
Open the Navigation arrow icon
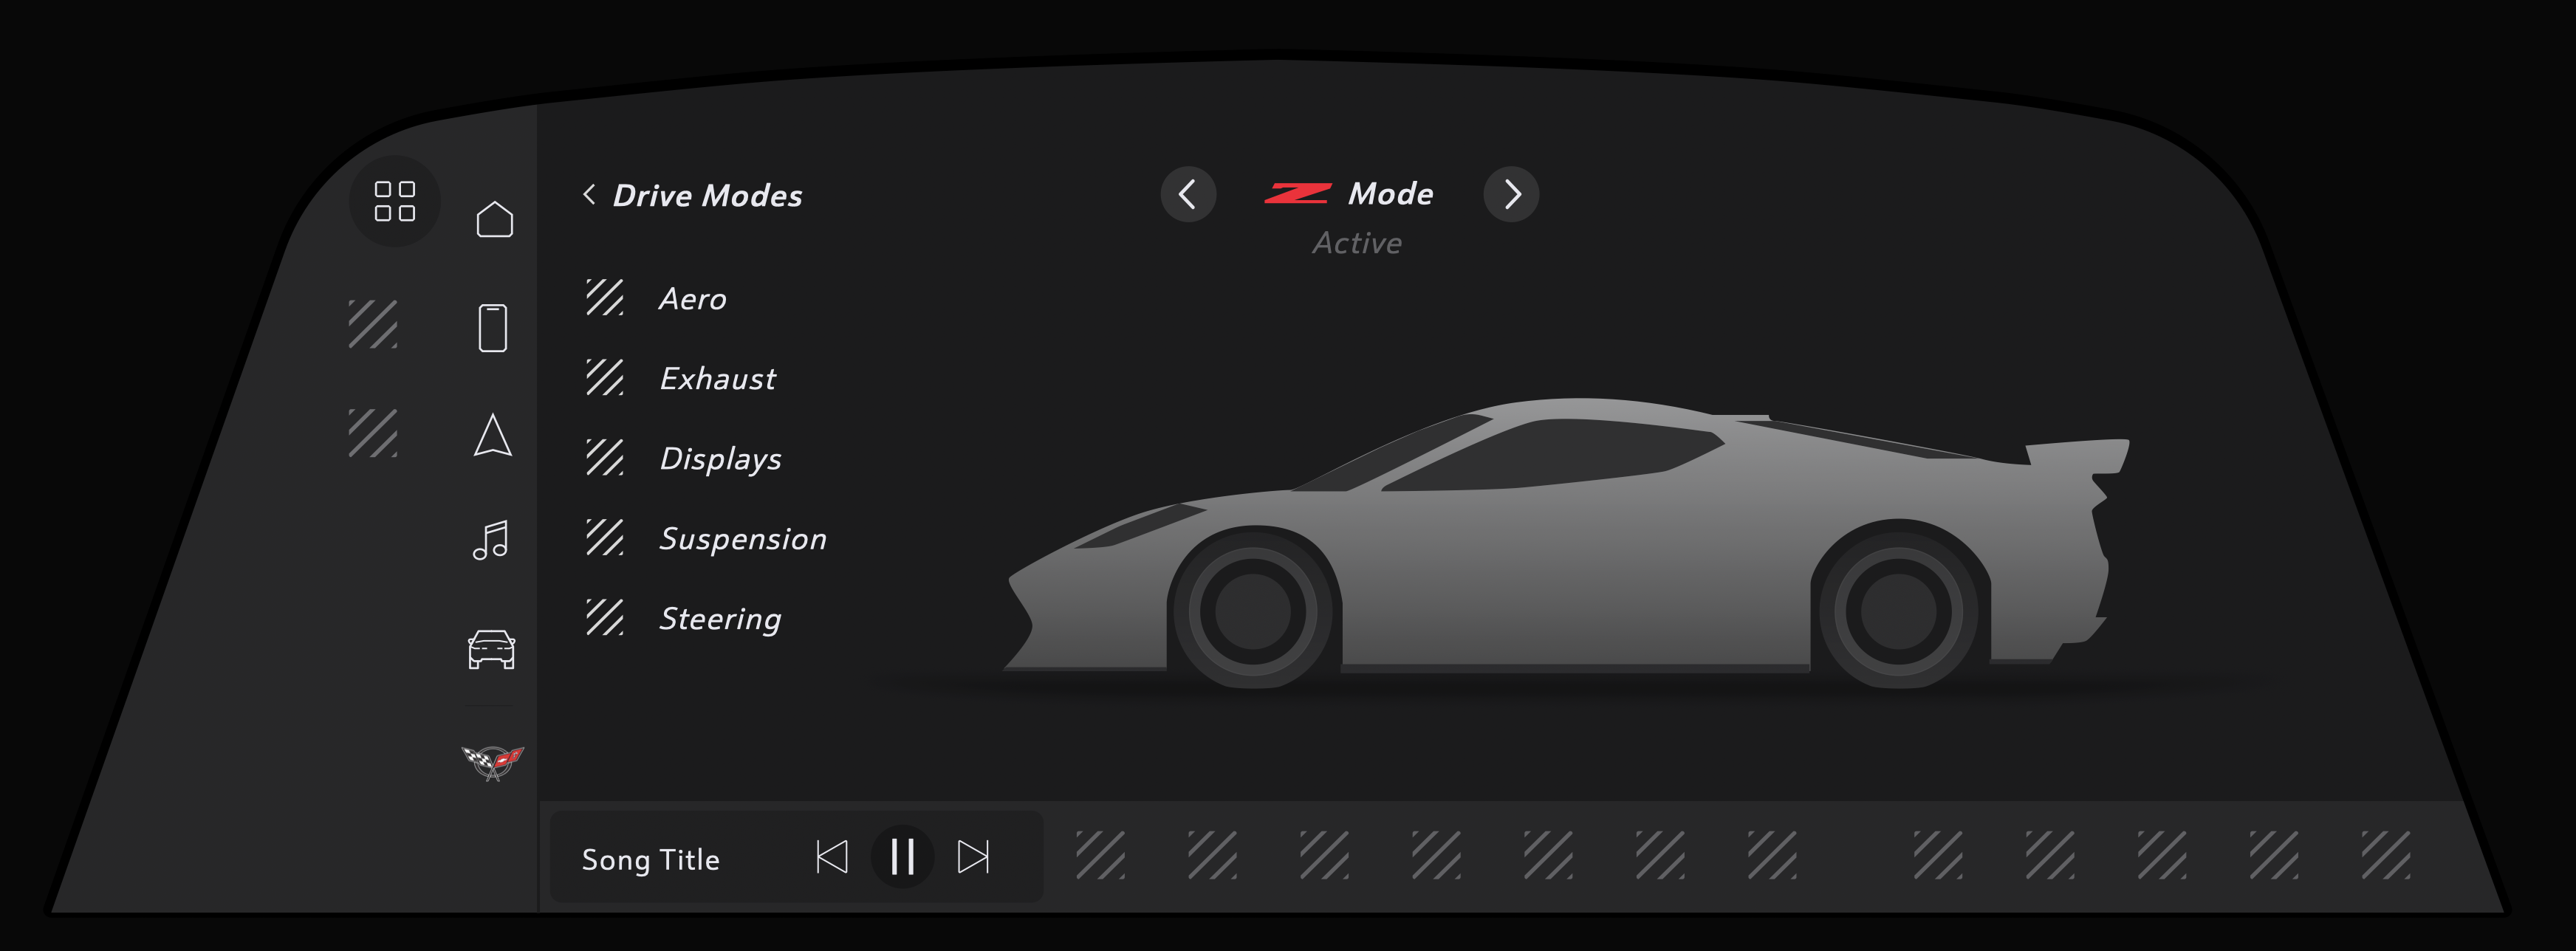pos(493,436)
